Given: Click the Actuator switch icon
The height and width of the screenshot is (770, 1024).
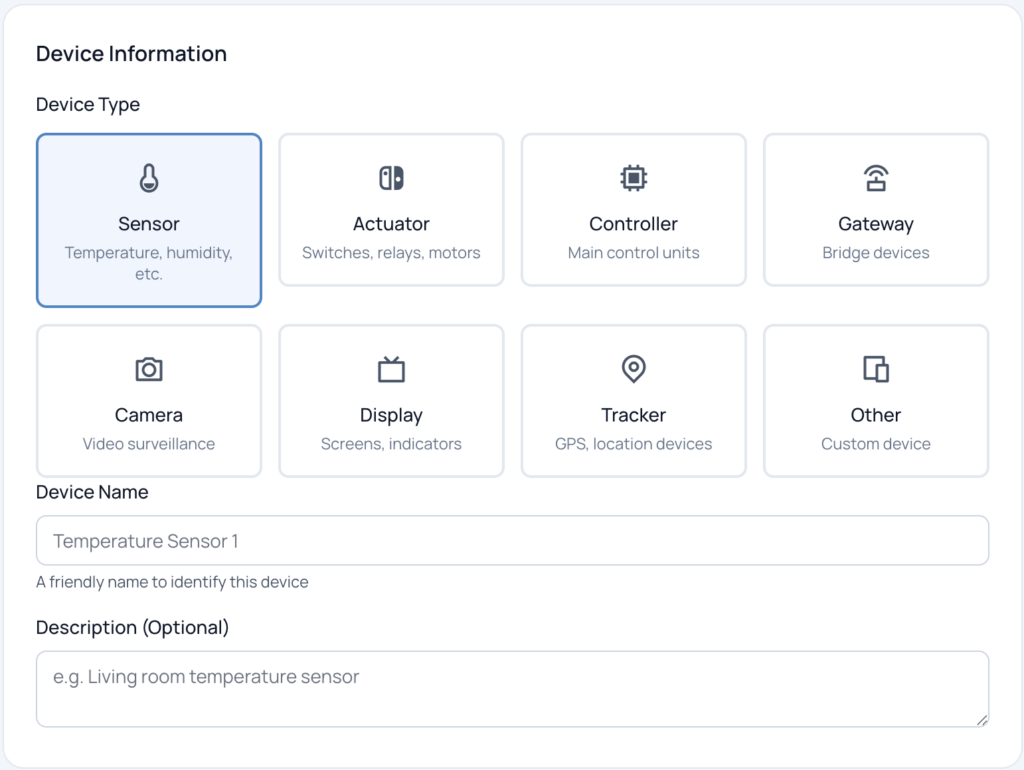Looking at the screenshot, I should coord(391,179).
